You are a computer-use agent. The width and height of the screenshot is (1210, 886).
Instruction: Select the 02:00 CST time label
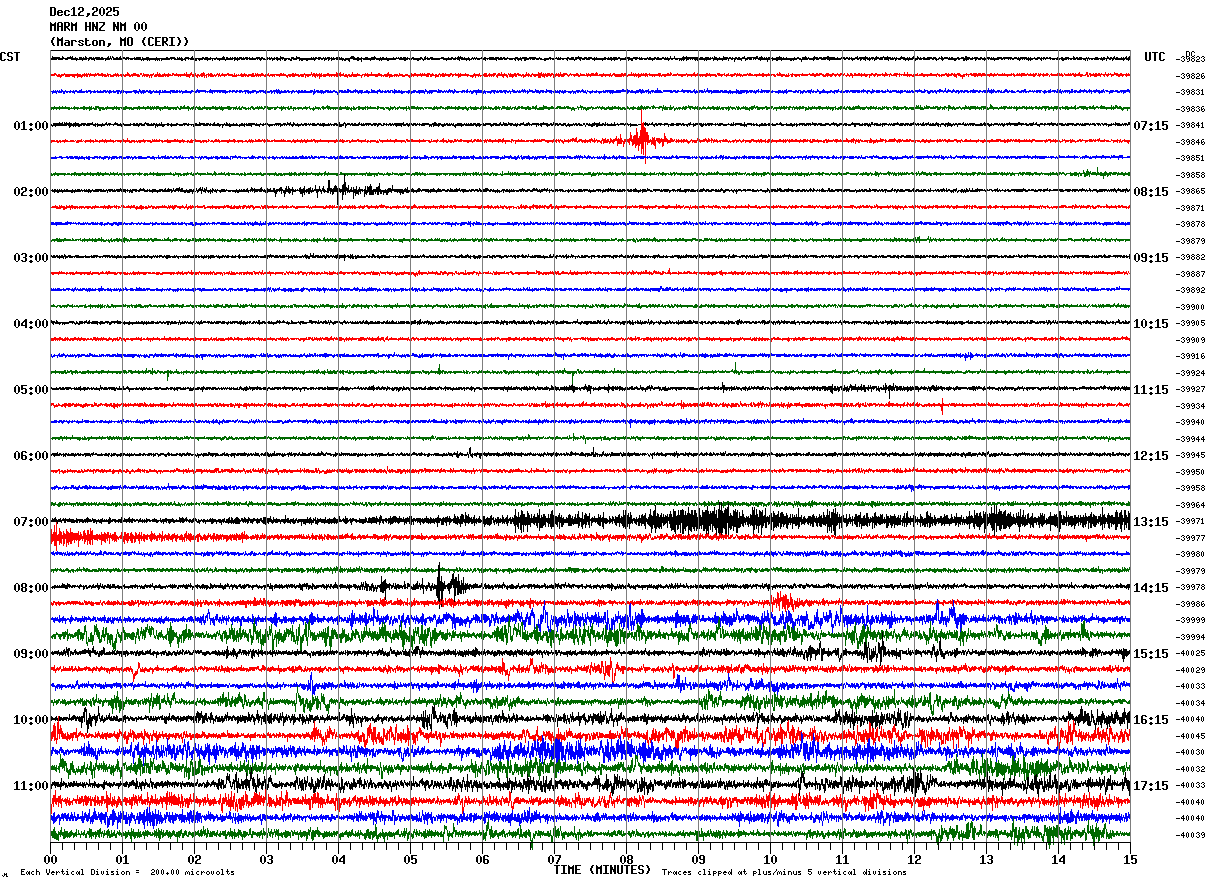[x=30, y=192]
